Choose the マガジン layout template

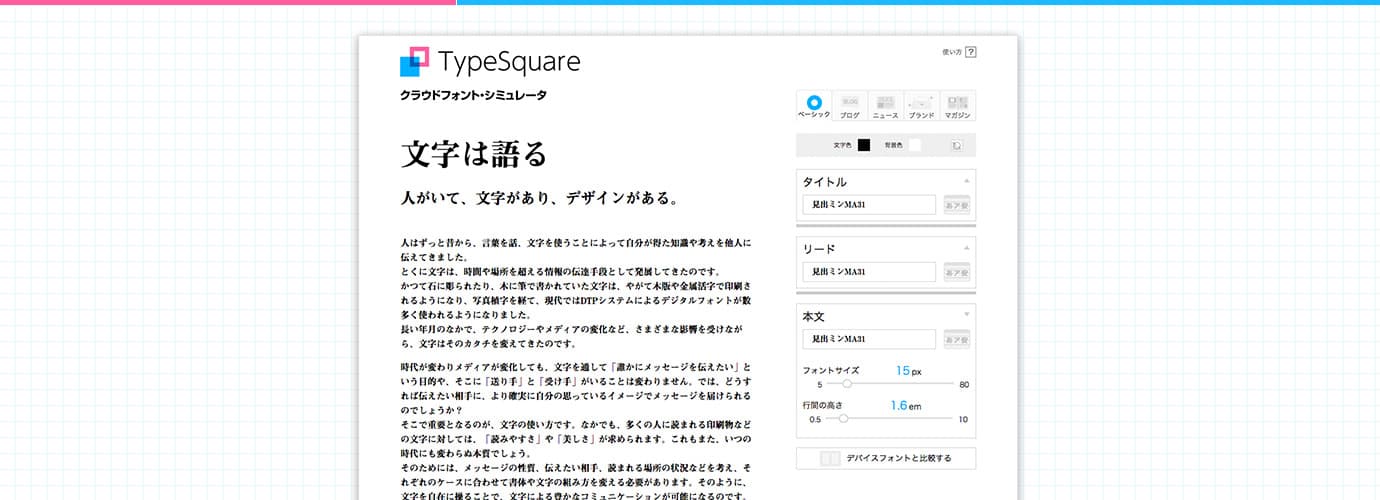click(x=957, y=105)
